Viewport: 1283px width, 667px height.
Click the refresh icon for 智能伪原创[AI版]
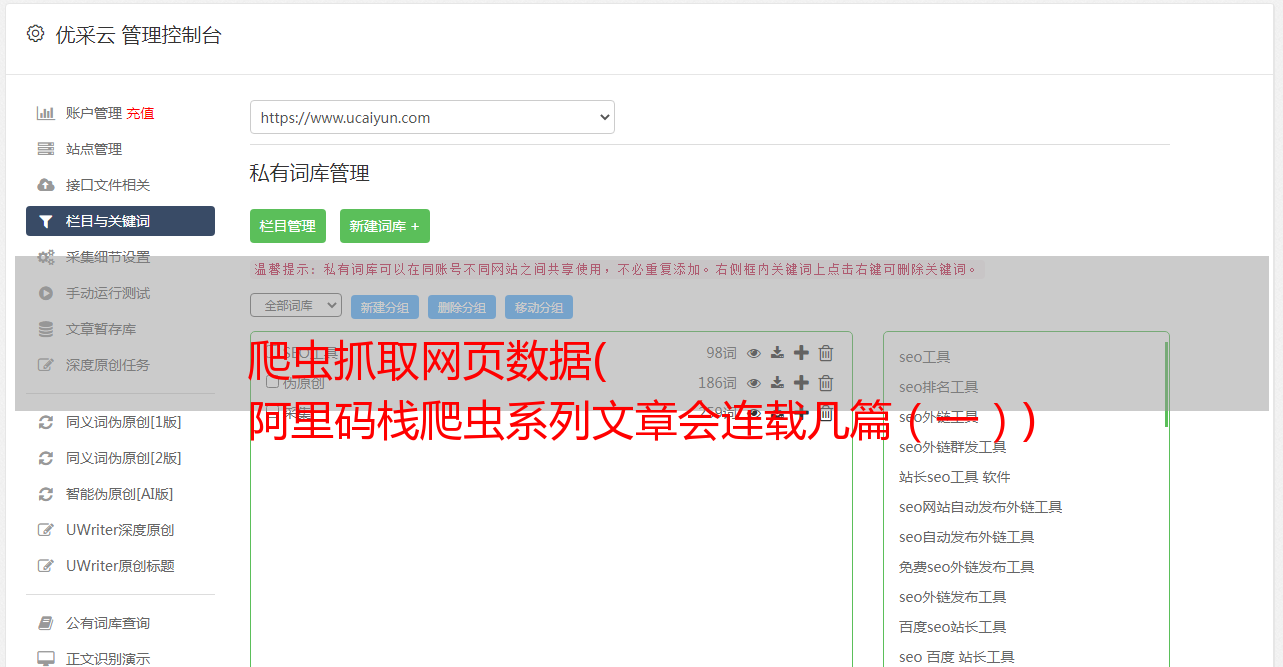tap(45, 494)
